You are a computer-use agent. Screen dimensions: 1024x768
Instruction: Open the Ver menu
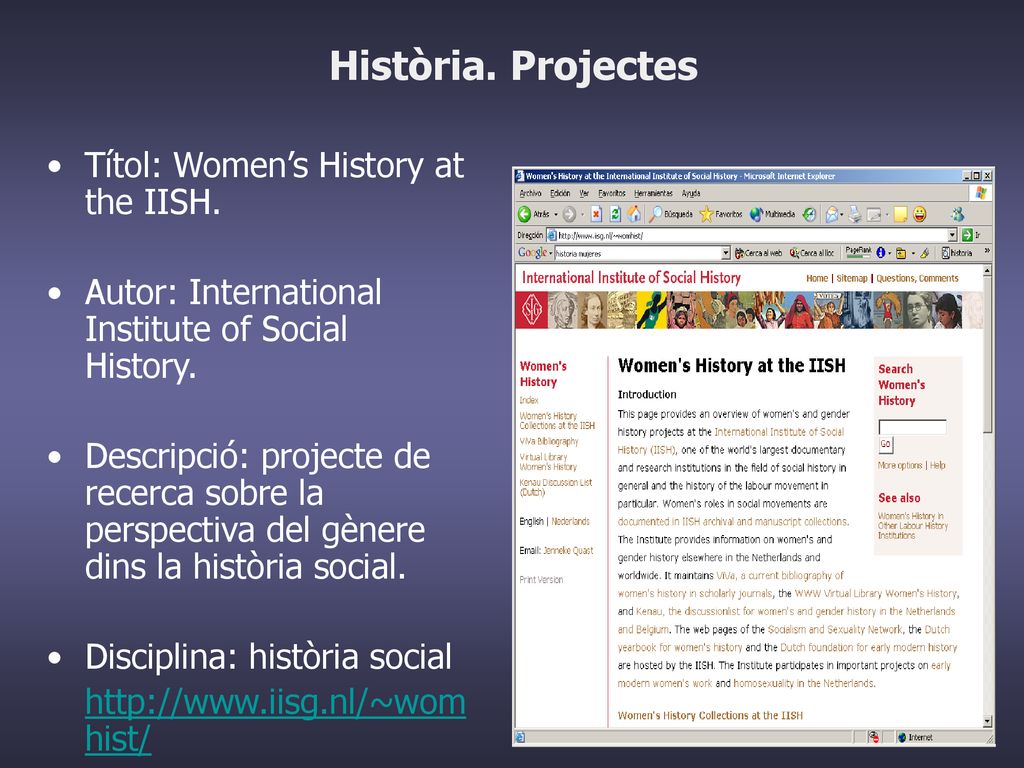[584, 193]
